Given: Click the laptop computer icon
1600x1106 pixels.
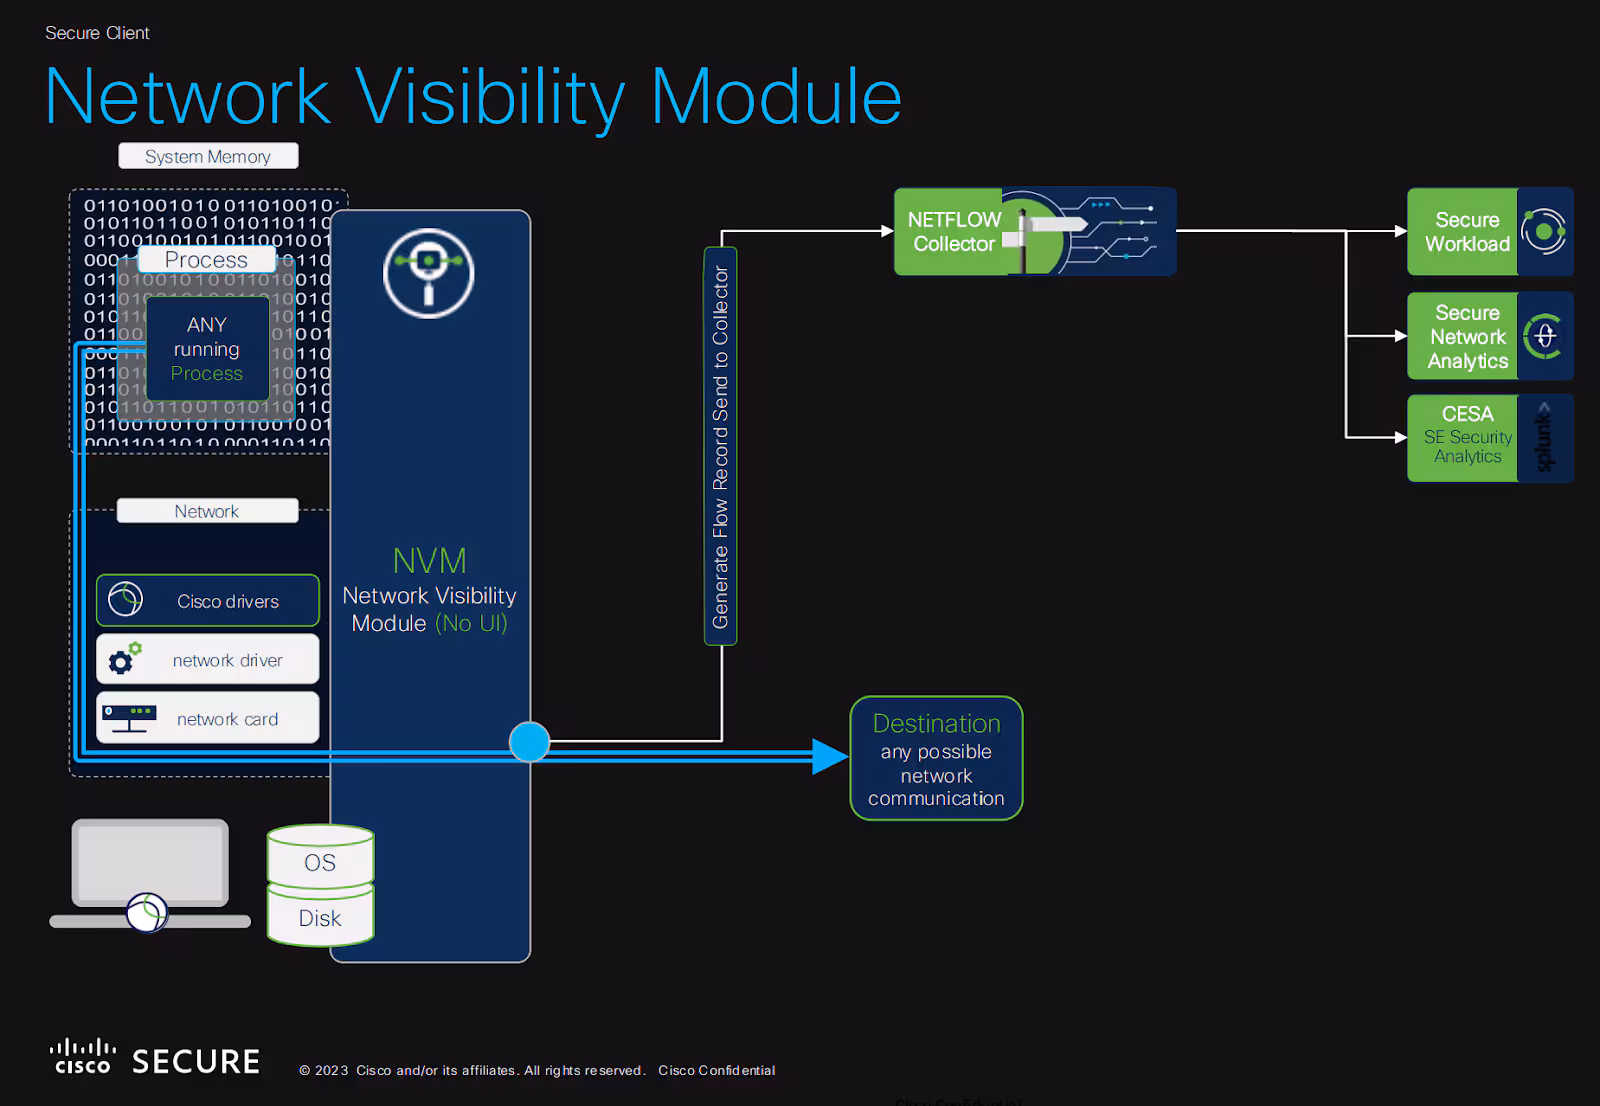Looking at the screenshot, I should click(150, 875).
